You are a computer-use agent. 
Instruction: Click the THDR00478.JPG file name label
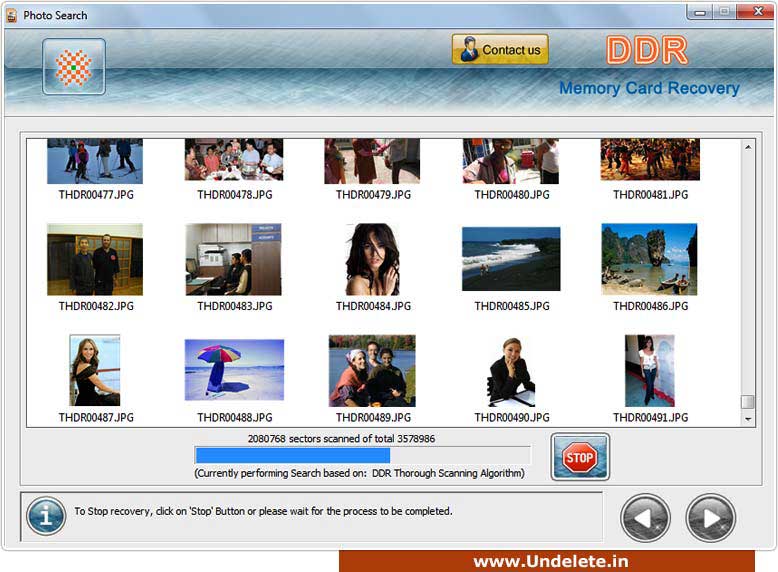234,195
